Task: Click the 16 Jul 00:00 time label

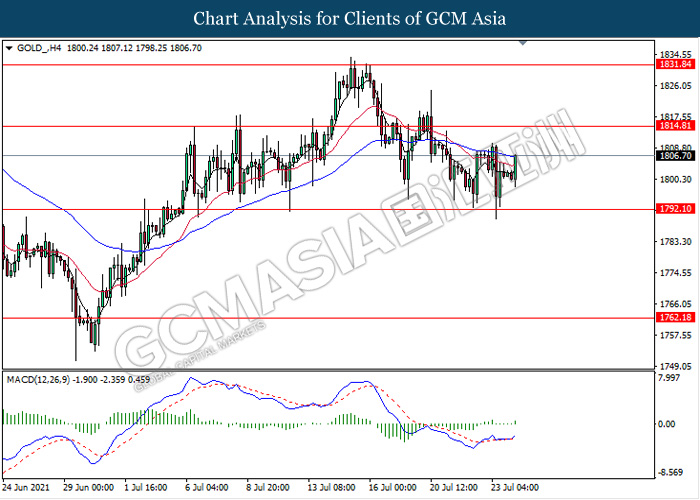Action: pyautogui.click(x=392, y=487)
